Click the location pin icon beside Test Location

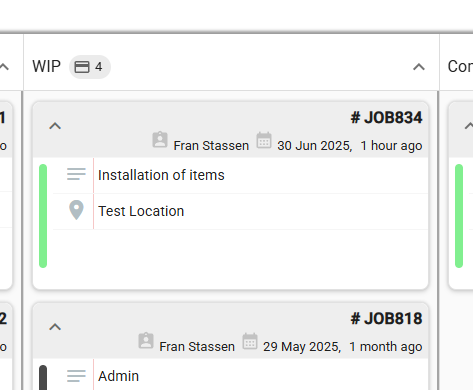tap(76, 210)
